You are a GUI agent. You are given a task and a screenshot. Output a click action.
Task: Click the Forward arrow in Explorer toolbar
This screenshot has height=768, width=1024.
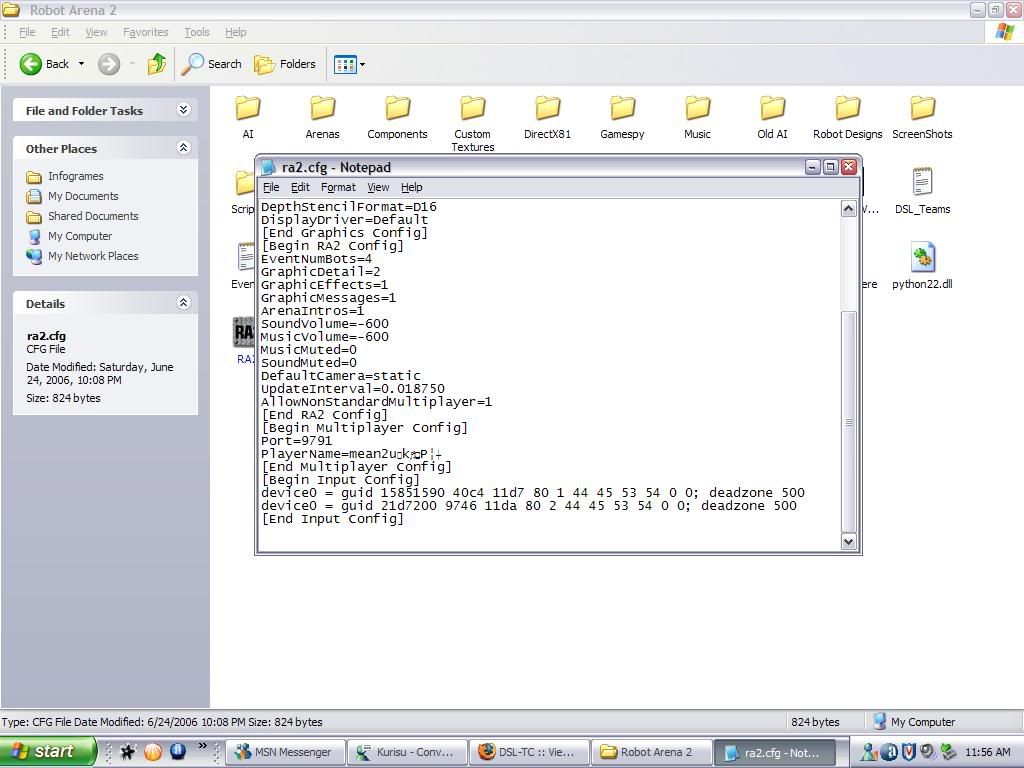tap(109, 64)
